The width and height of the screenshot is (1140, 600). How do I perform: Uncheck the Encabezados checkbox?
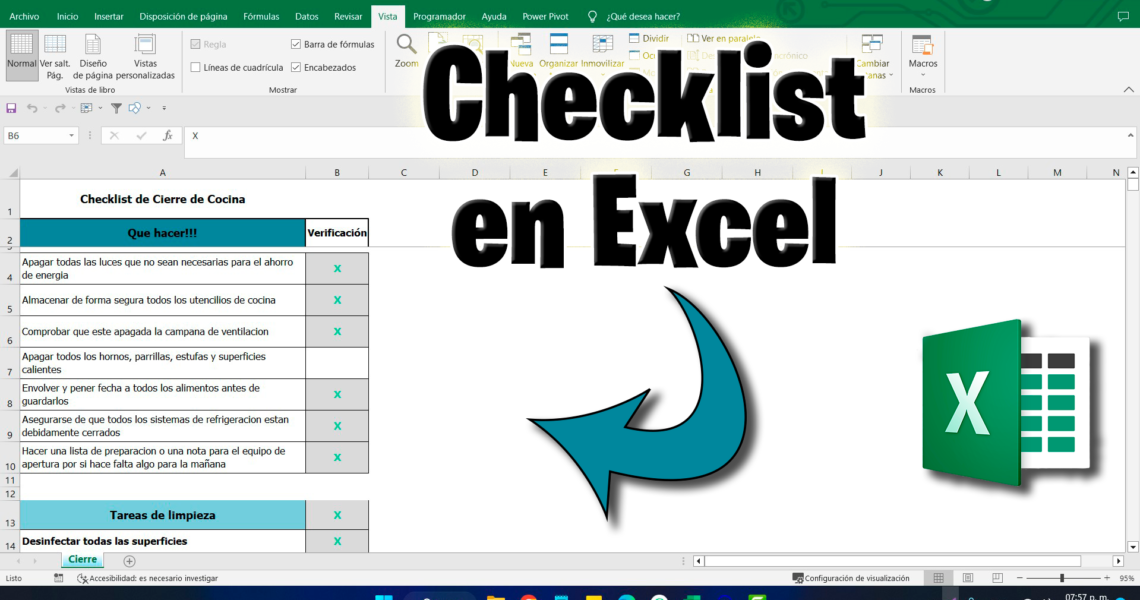[x=296, y=68]
